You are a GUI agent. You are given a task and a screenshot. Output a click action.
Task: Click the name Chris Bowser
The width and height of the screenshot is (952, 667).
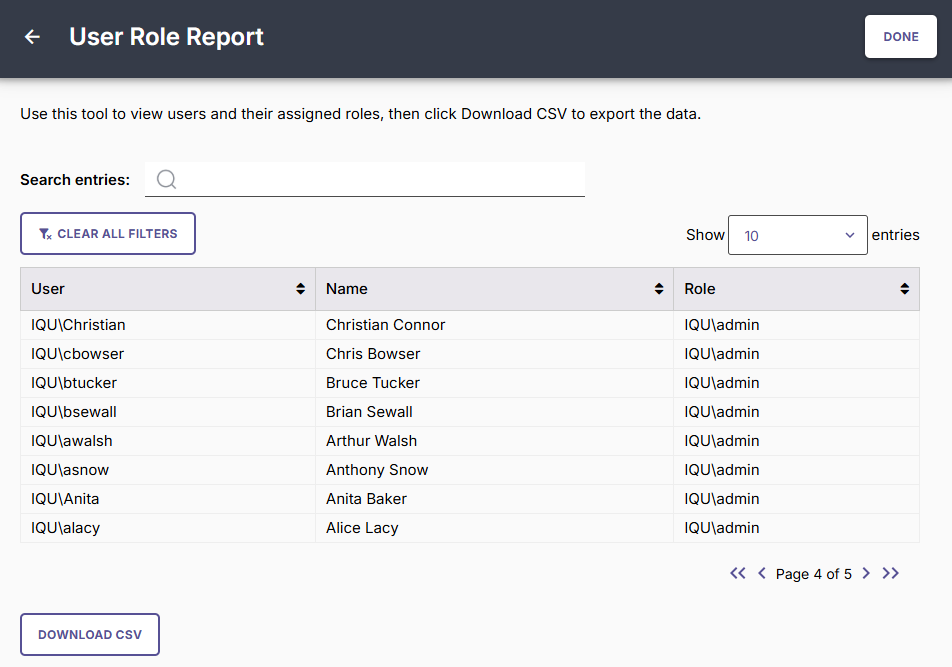coord(373,354)
